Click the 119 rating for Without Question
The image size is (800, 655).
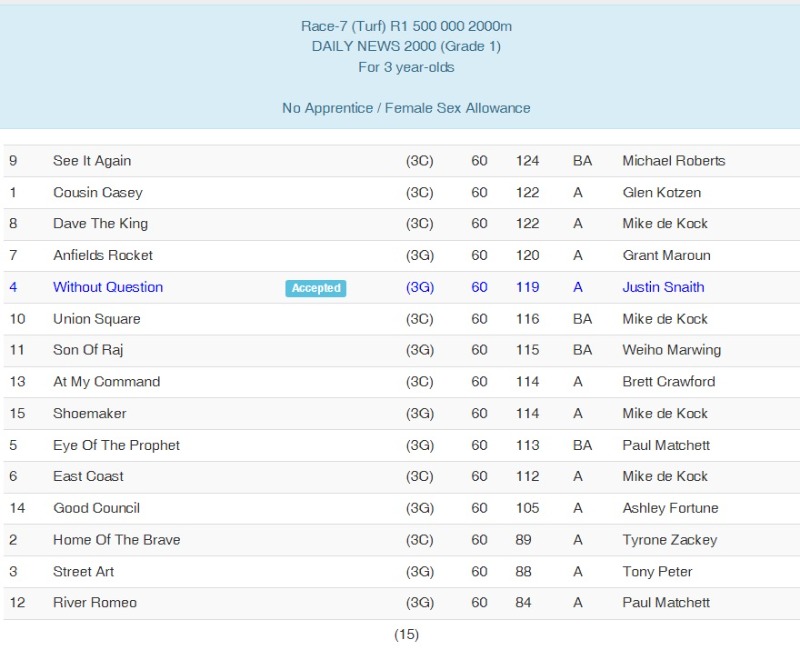[527, 287]
